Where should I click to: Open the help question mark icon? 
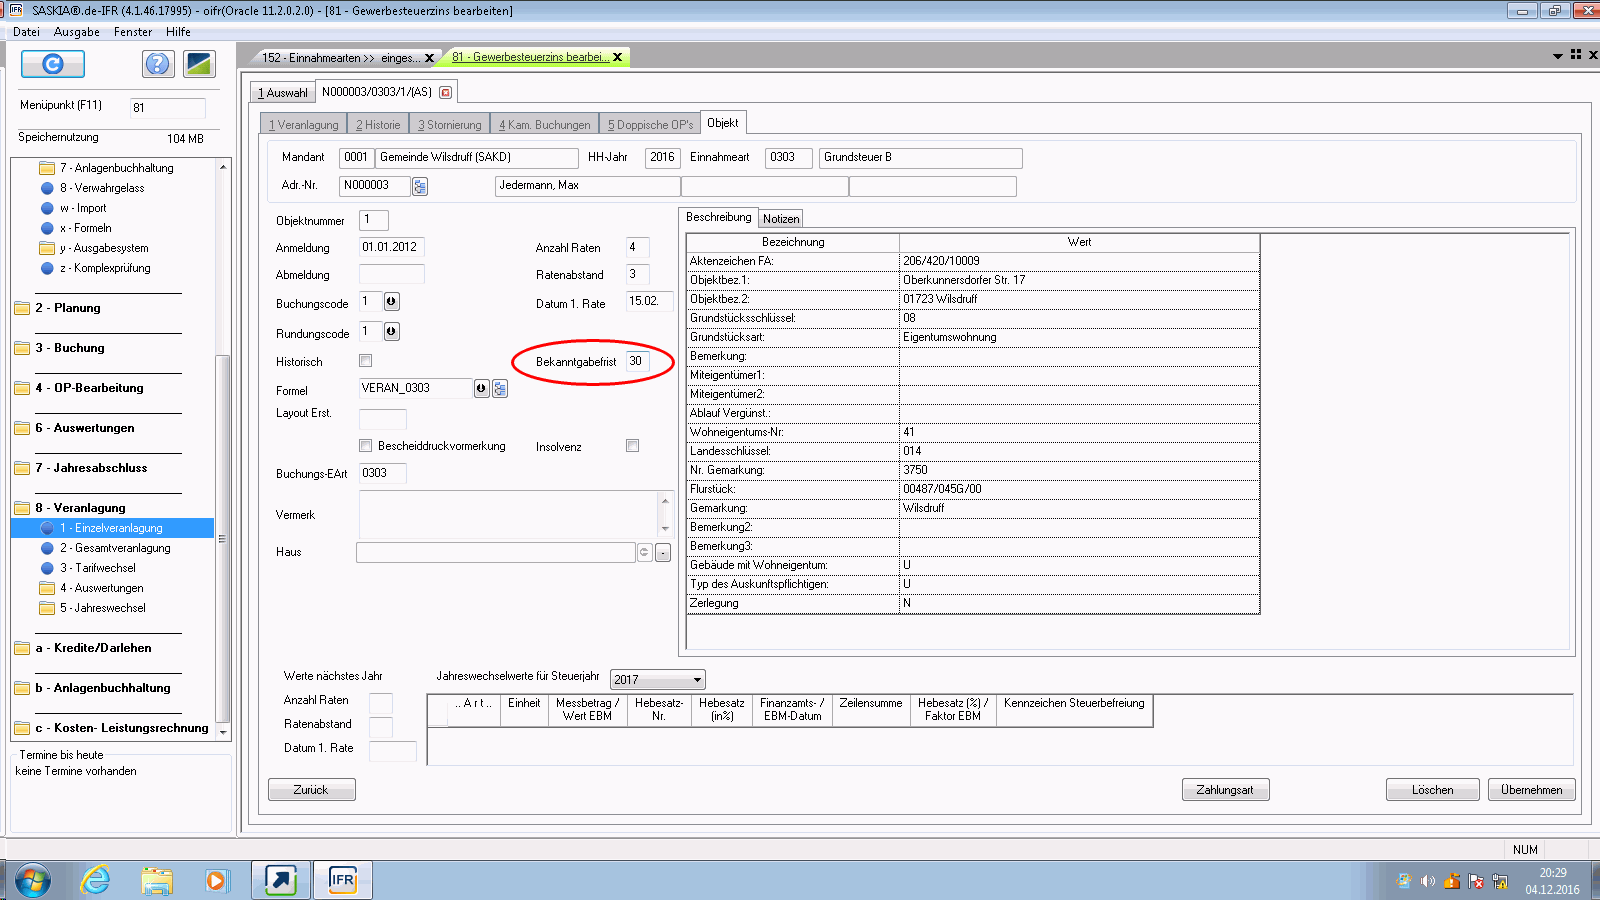(x=157, y=64)
